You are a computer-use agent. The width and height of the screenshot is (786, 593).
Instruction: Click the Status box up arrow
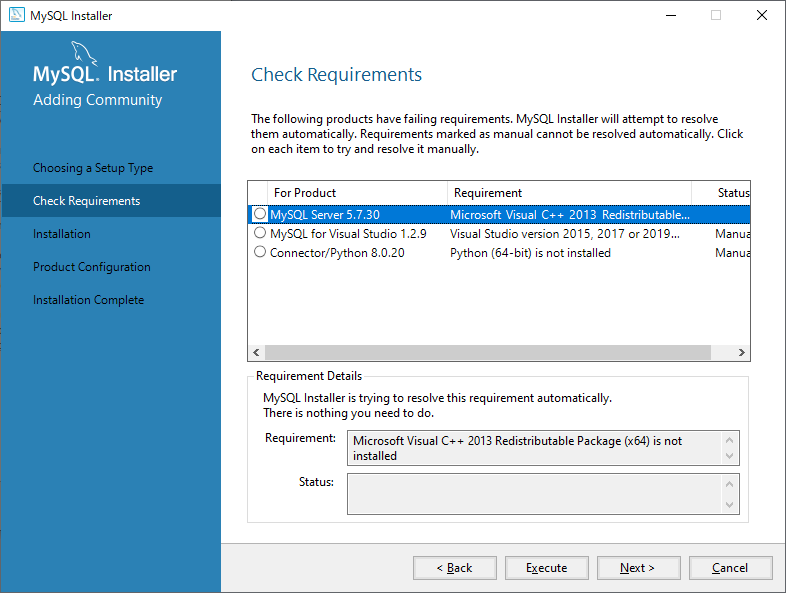pos(729,484)
